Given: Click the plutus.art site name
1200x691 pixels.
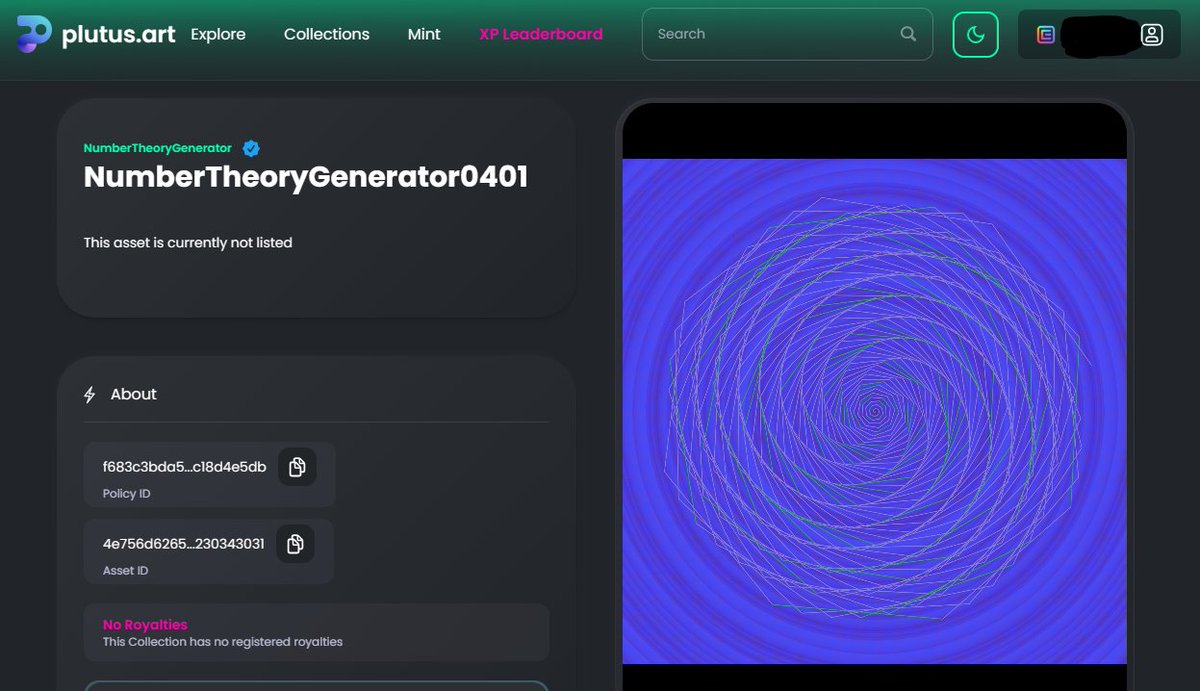Looking at the screenshot, I should pos(118,35).
